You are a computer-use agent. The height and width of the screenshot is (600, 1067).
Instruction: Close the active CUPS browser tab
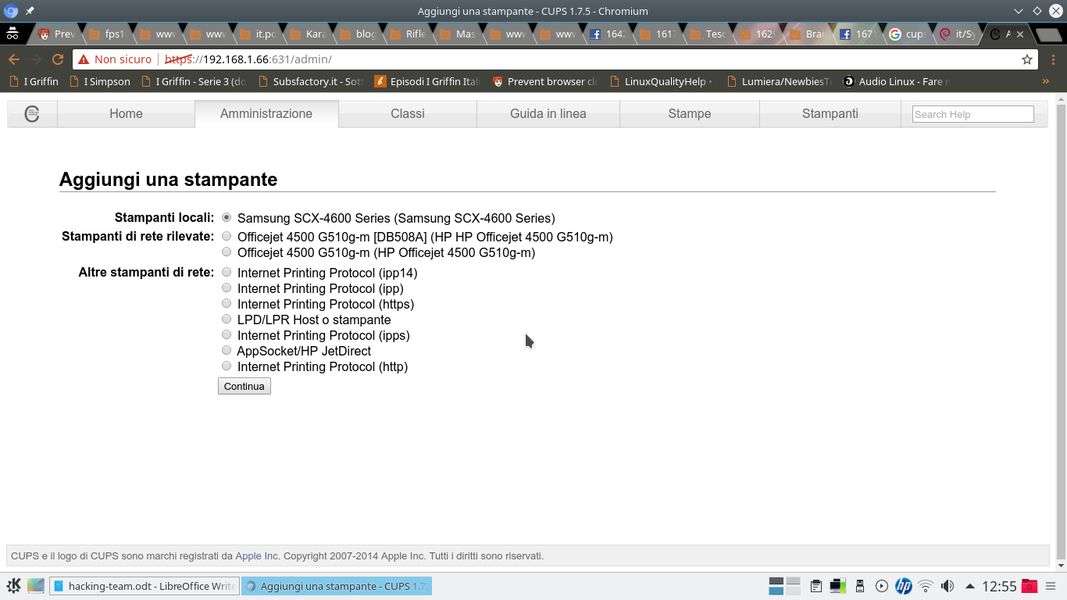pyautogui.click(x=1019, y=34)
